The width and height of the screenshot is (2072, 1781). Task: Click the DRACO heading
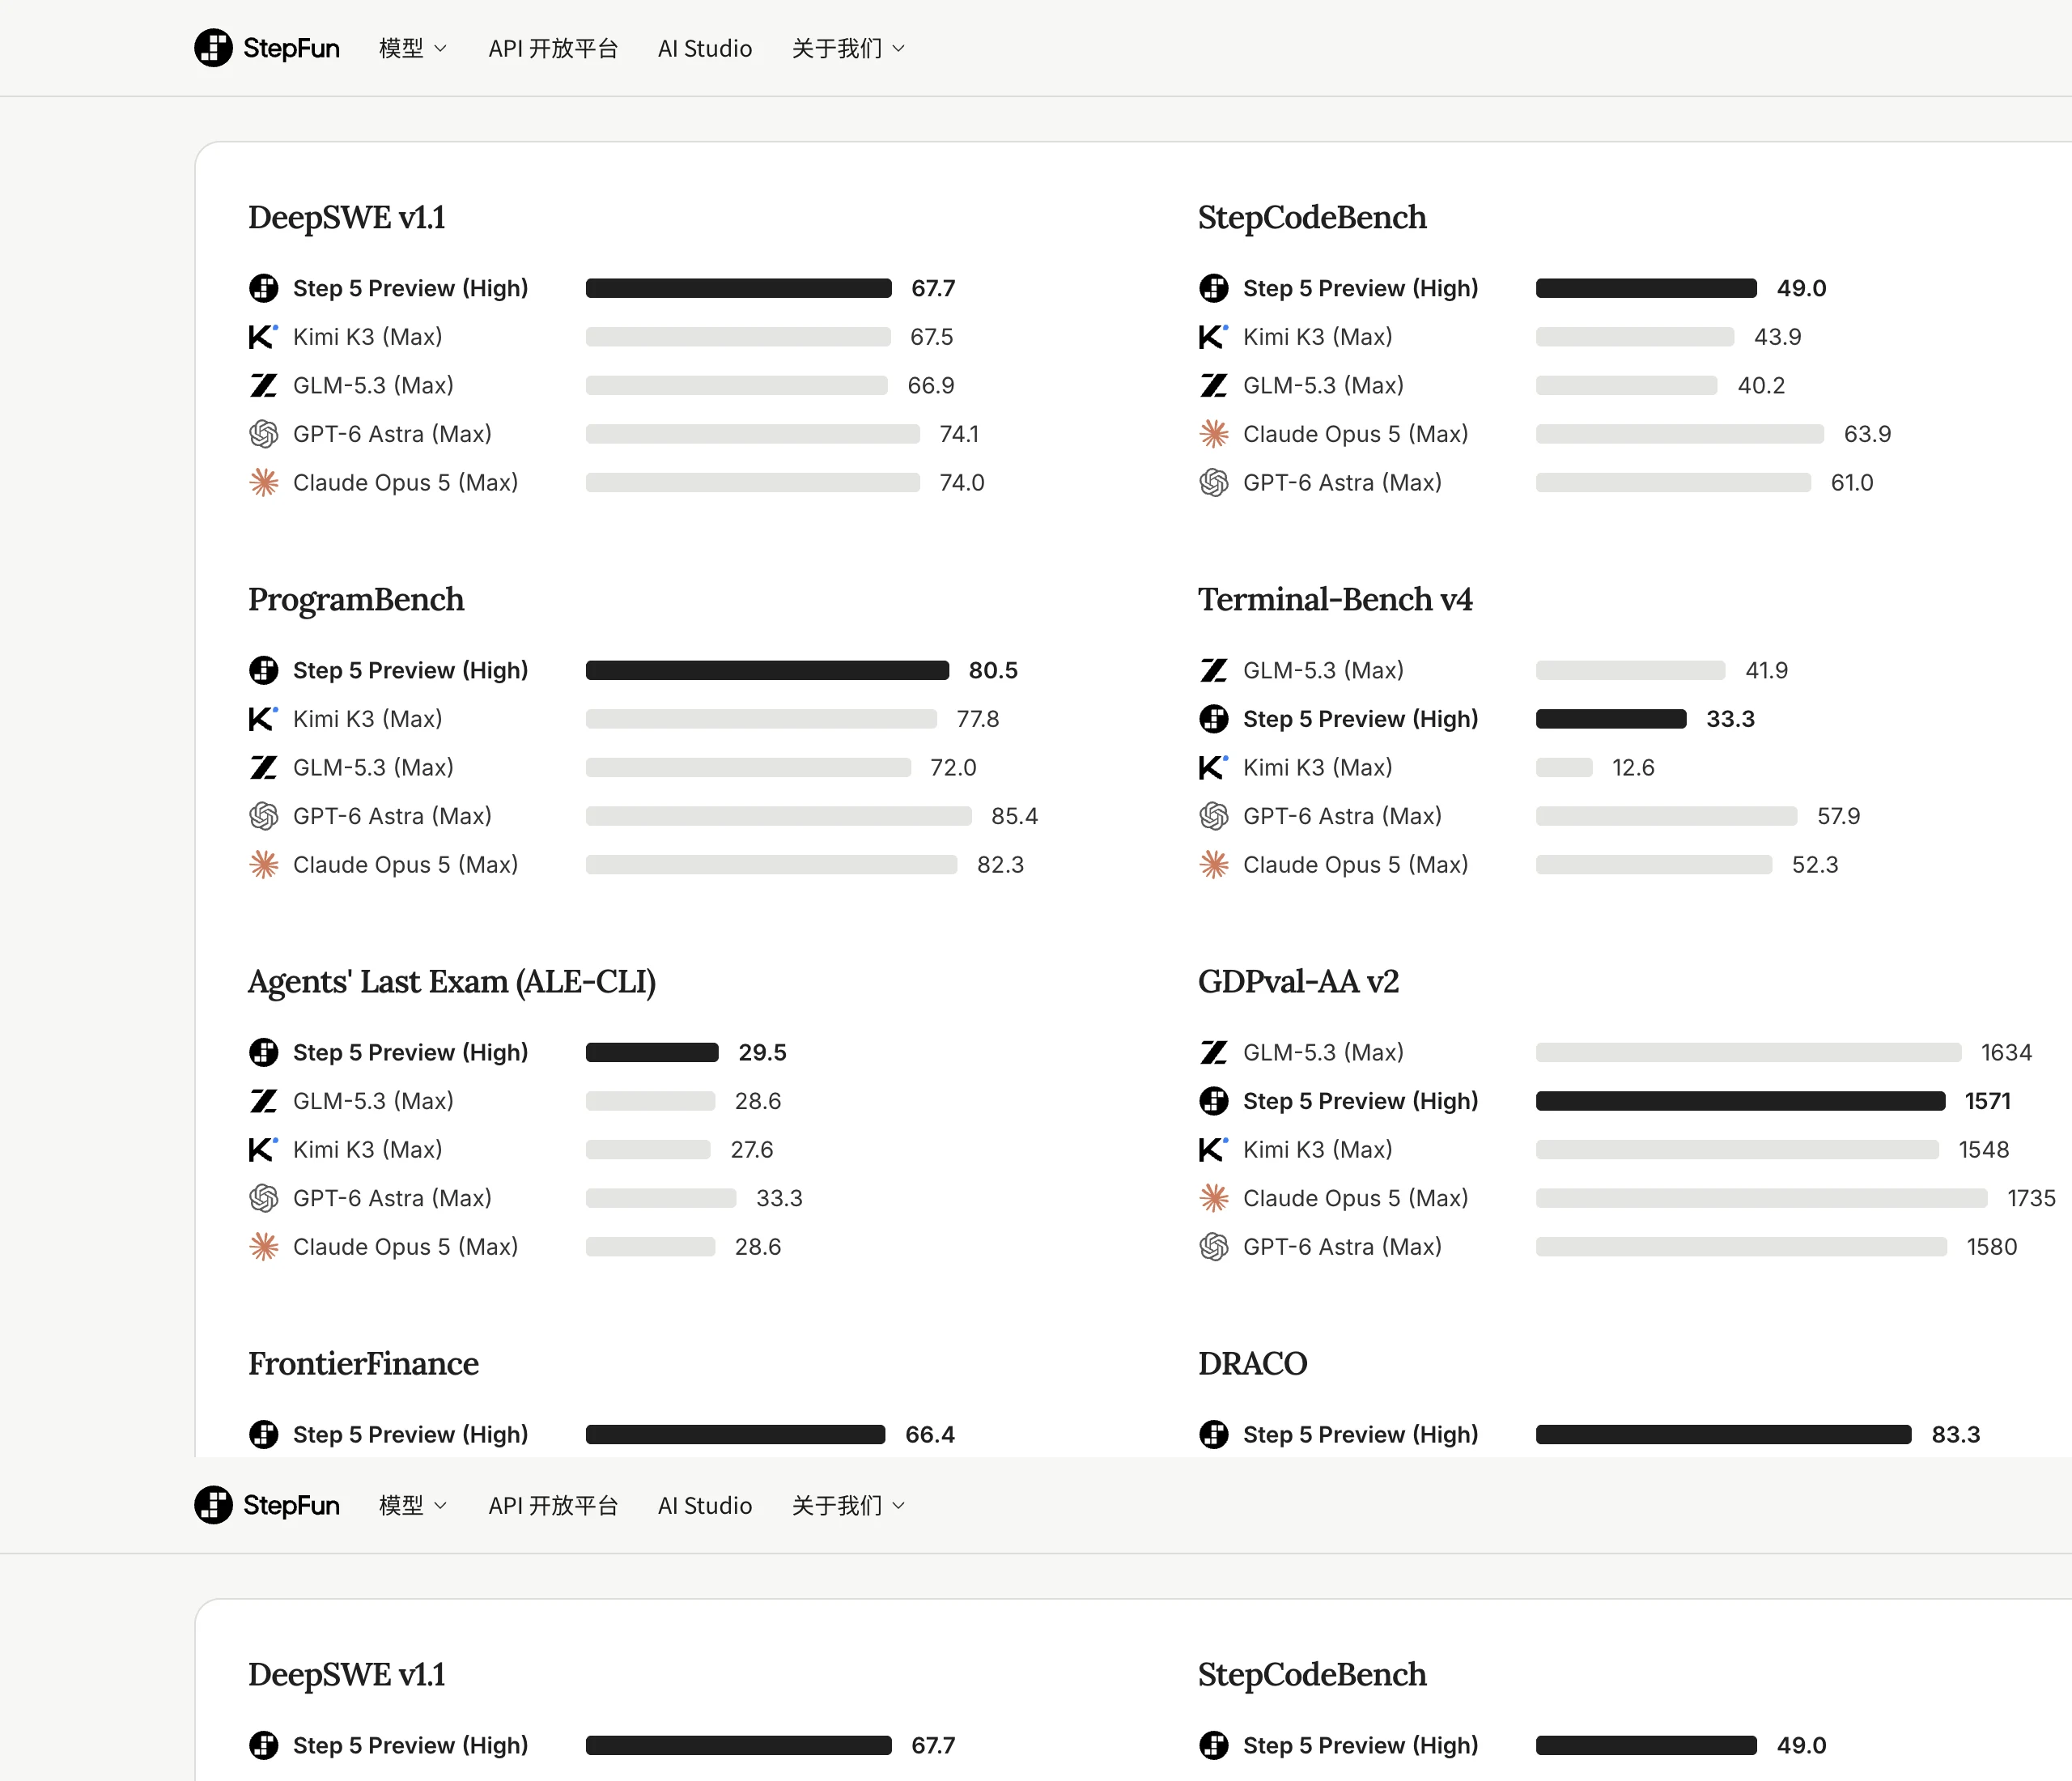point(1252,1363)
